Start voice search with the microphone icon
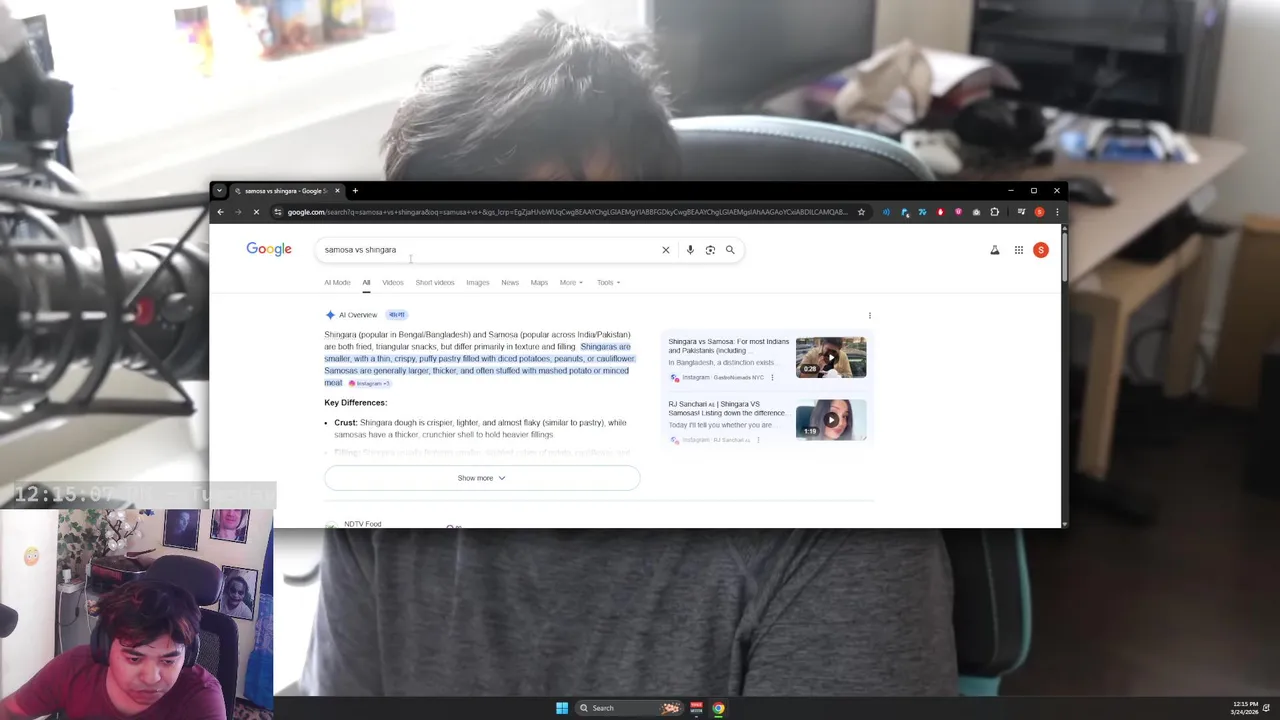Image resolution: width=1280 pixels, height=720 pixels. click(690, 250)
